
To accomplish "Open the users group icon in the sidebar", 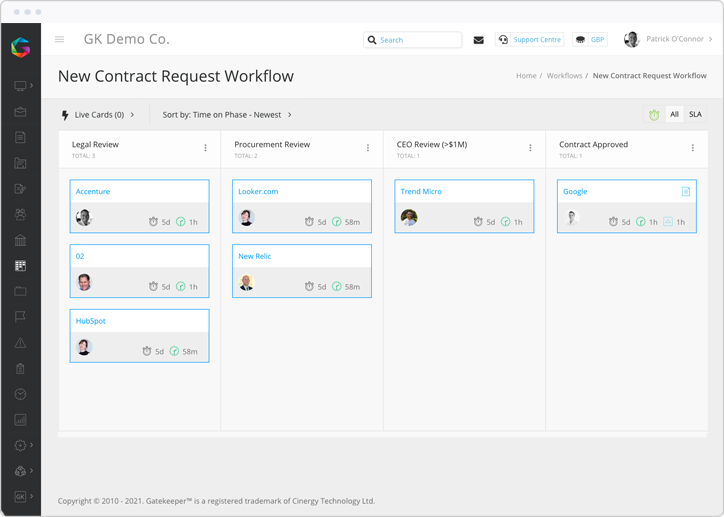I will tap(20, 215).
